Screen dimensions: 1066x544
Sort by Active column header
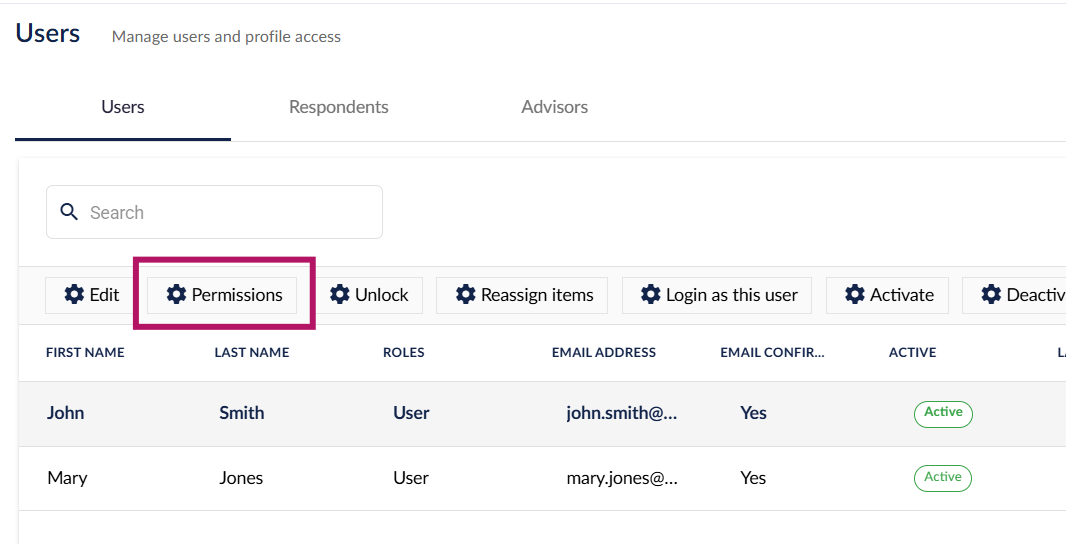[x=912, y=352]
